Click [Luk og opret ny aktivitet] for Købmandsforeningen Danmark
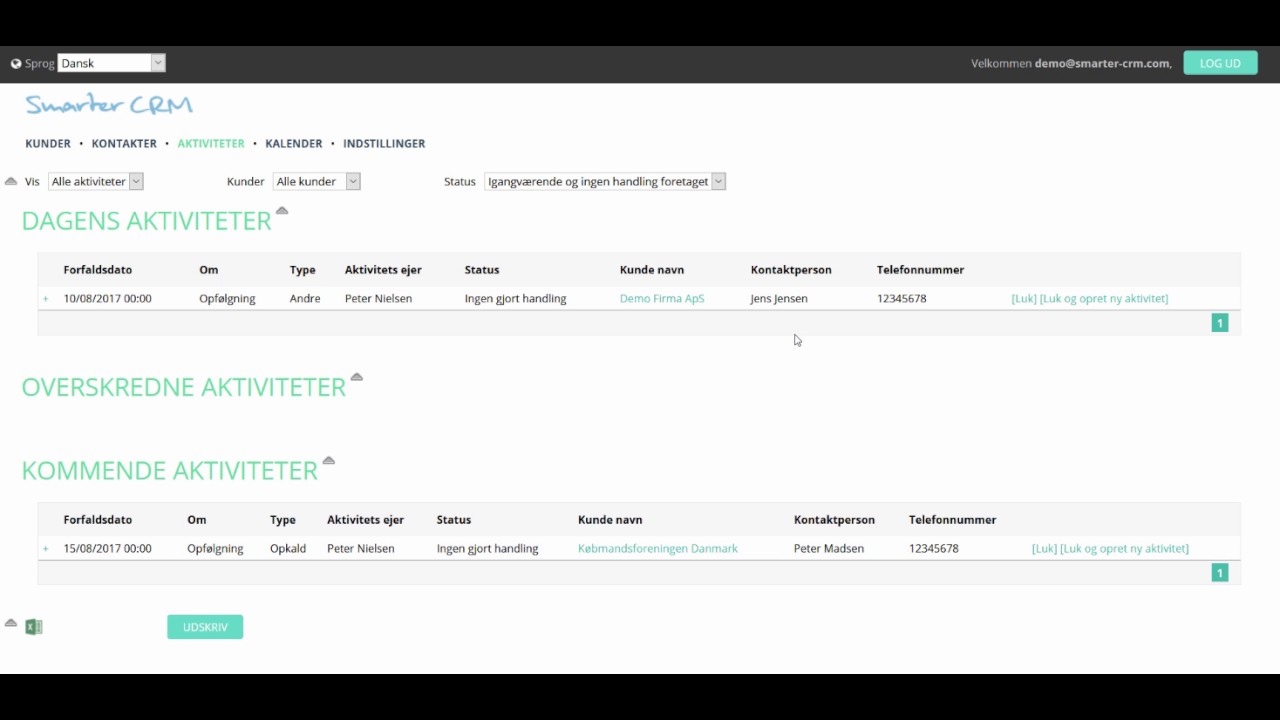 pos(1124,548)
